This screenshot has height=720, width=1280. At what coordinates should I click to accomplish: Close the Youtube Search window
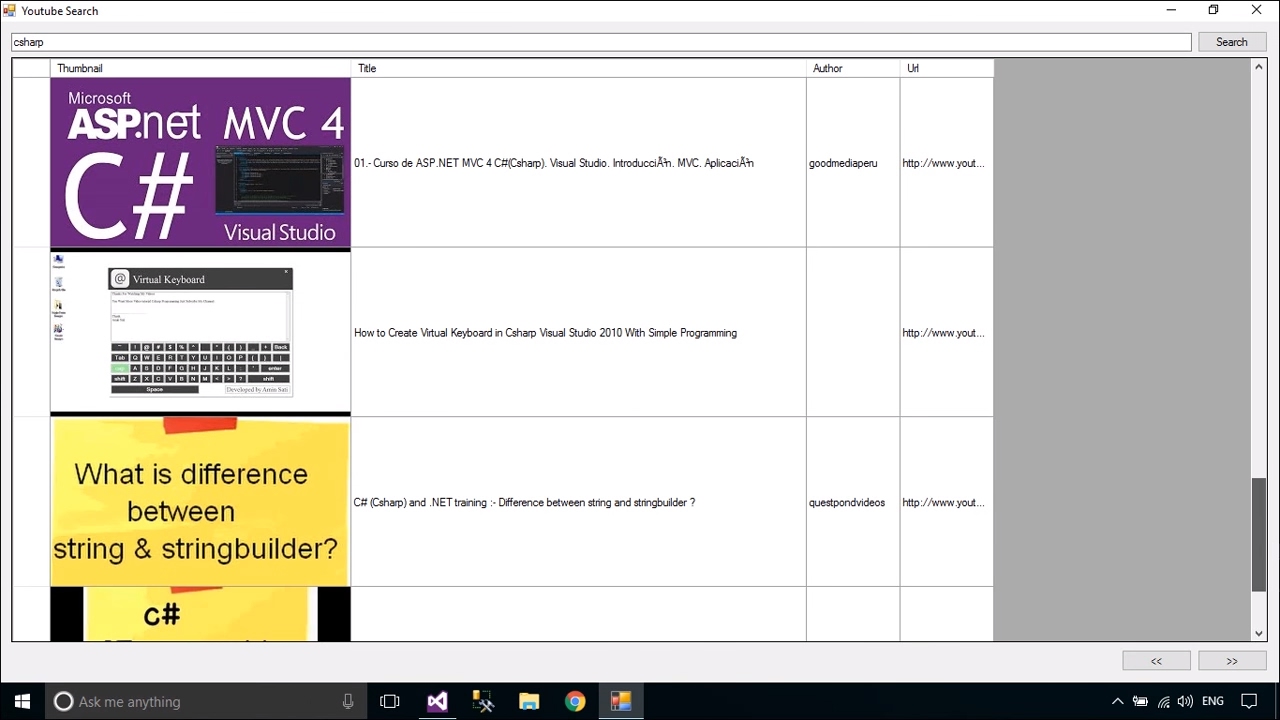(1256, 10)
